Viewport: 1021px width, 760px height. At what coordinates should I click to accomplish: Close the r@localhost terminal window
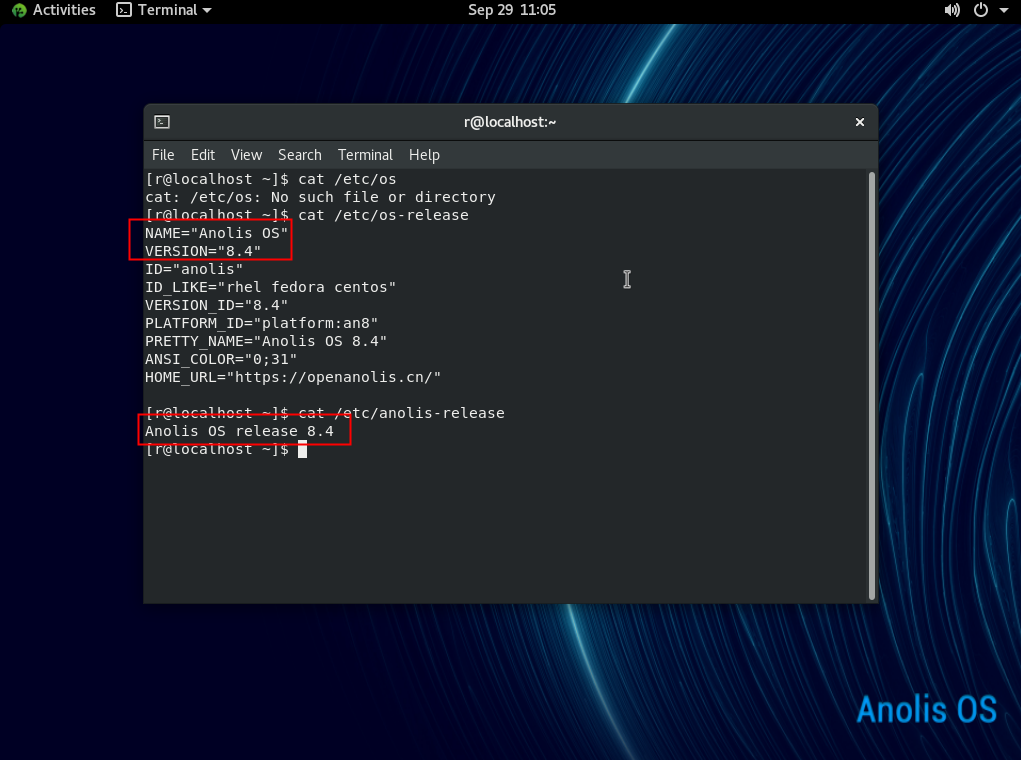pos(859,122)
